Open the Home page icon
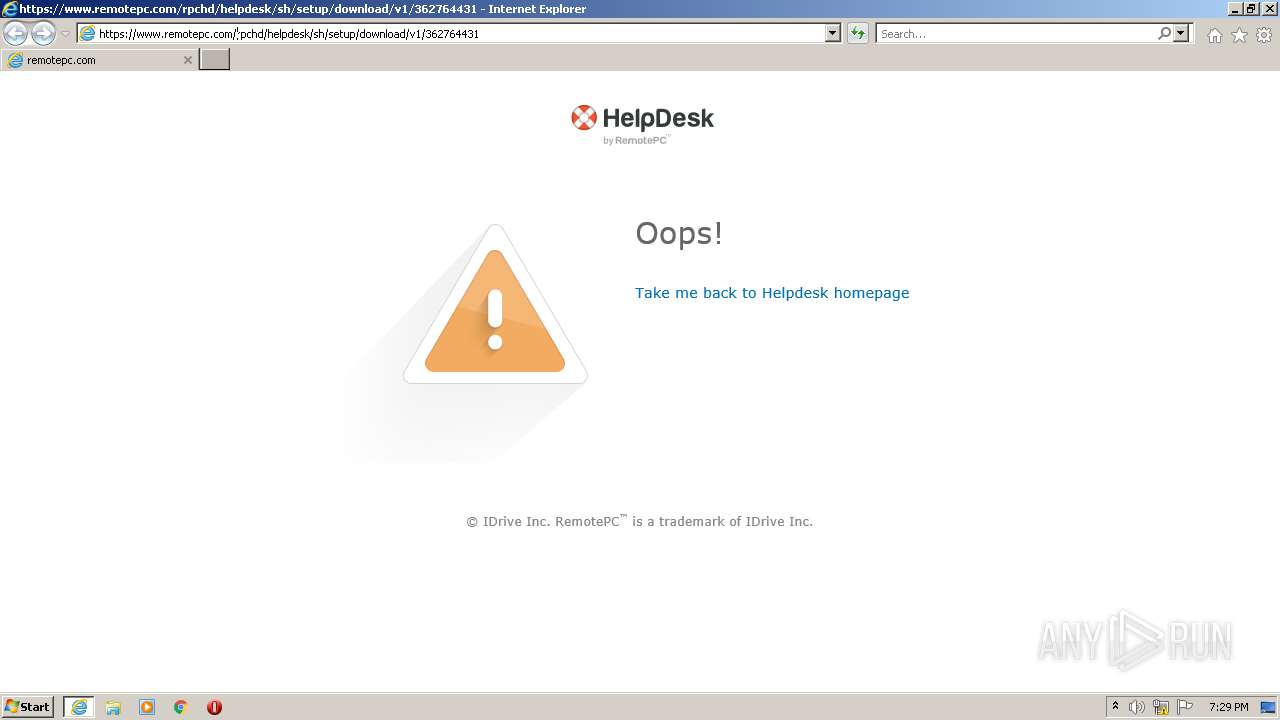The width and height of the screenshot is (1280, 720). pos(1214,35)
